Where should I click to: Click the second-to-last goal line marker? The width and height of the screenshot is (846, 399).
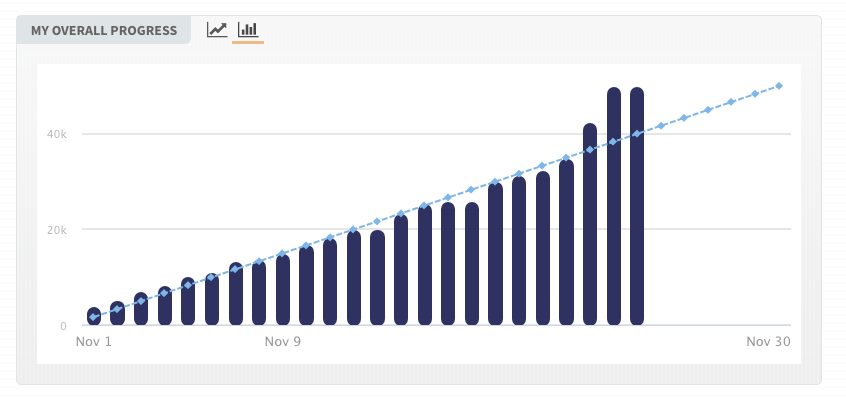pos(755,94)
